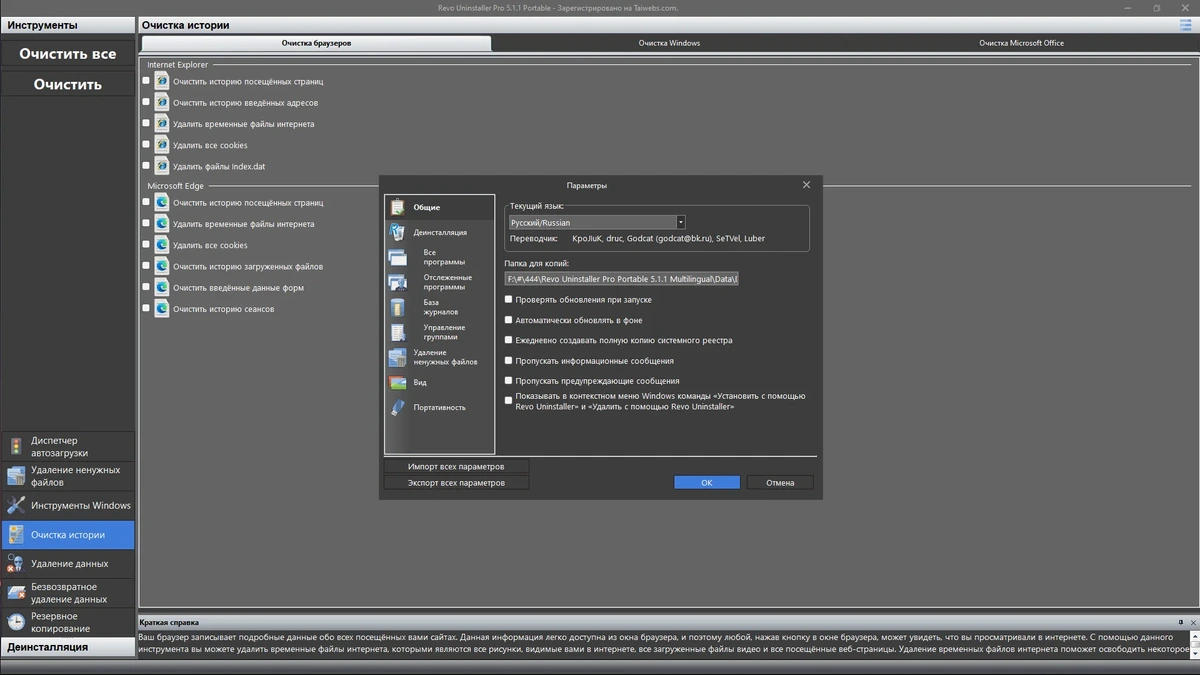Open the Все программы category icon
1200x675 pixels.
pos(398,257)
